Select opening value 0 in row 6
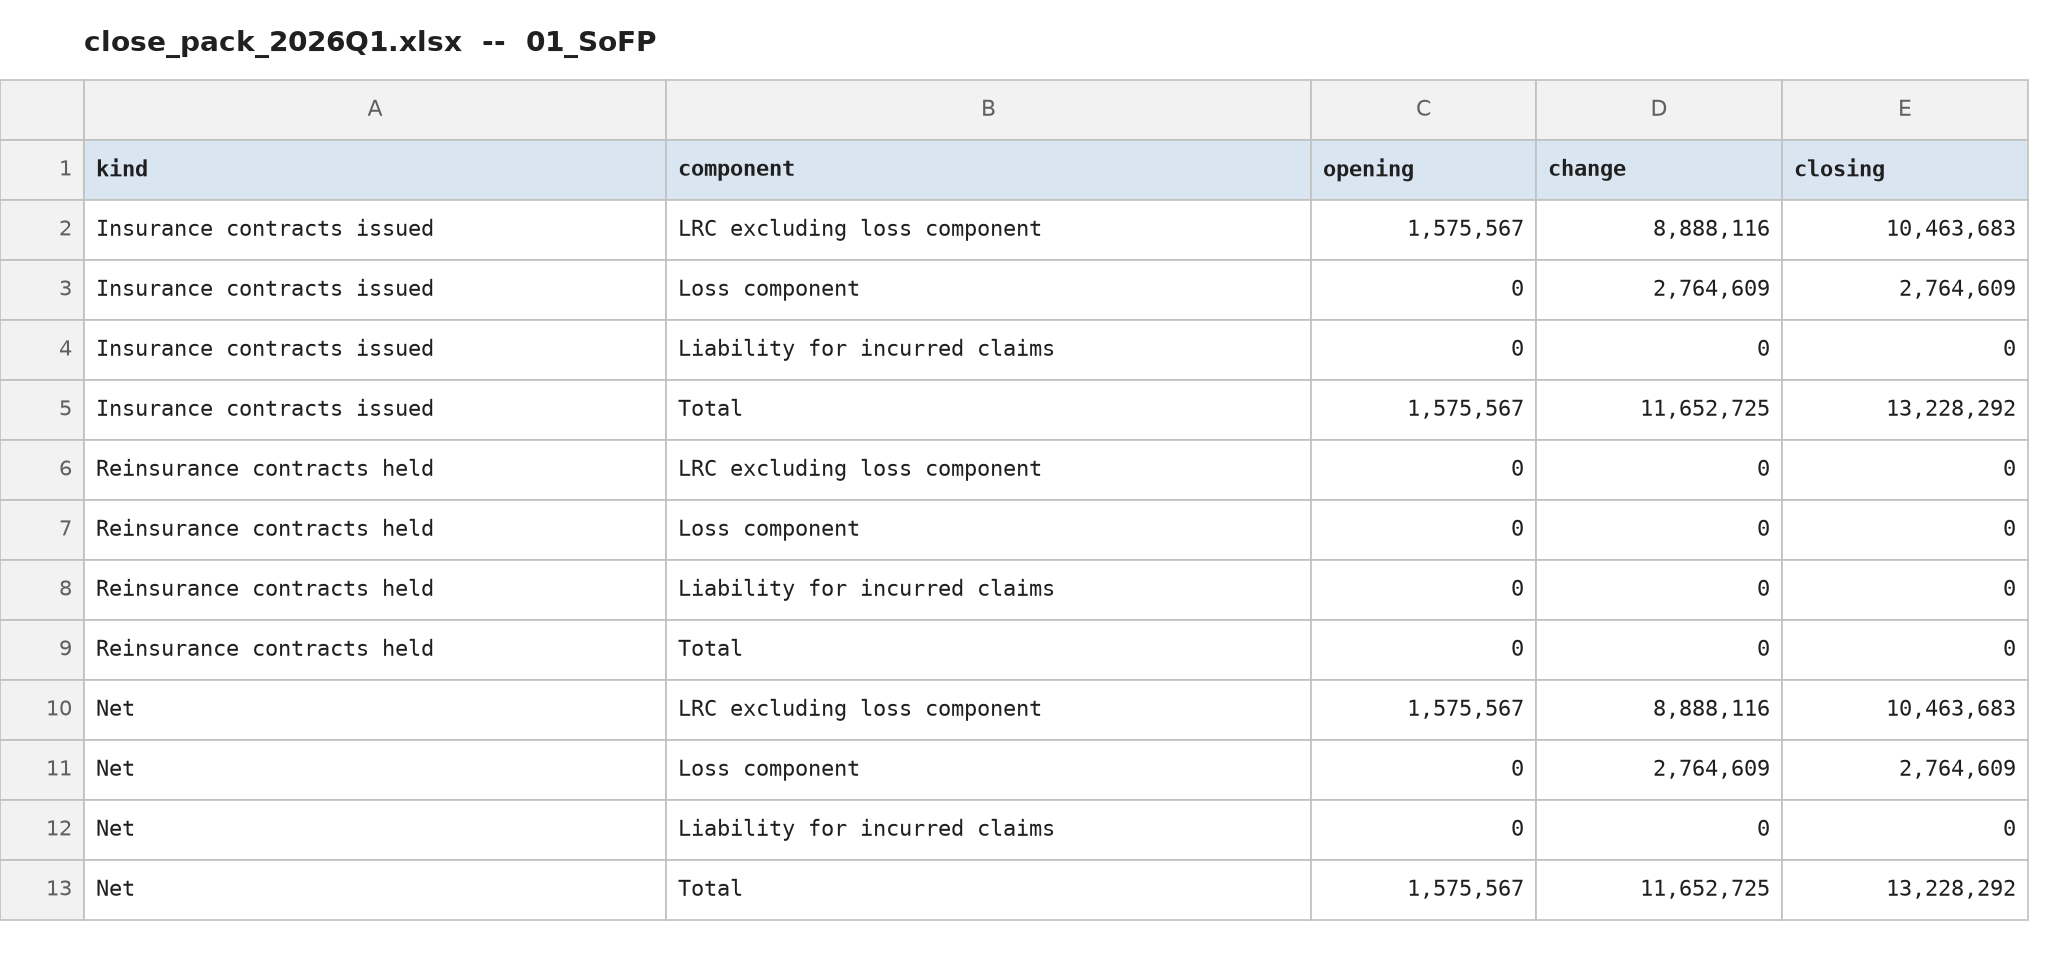 tap(1423, 470)
